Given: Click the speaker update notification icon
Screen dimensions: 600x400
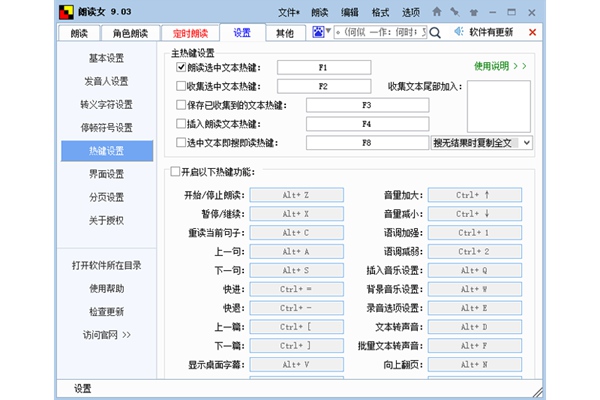Looking at the screenshot, I should [x=459, y=32].
